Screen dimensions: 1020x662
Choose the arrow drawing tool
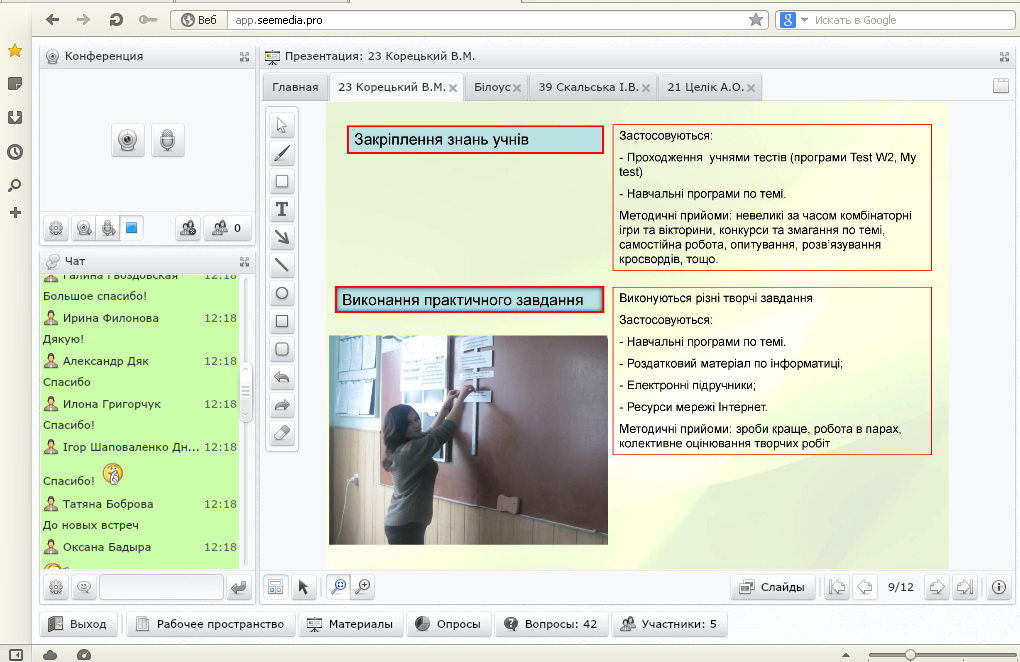[282, 237]
